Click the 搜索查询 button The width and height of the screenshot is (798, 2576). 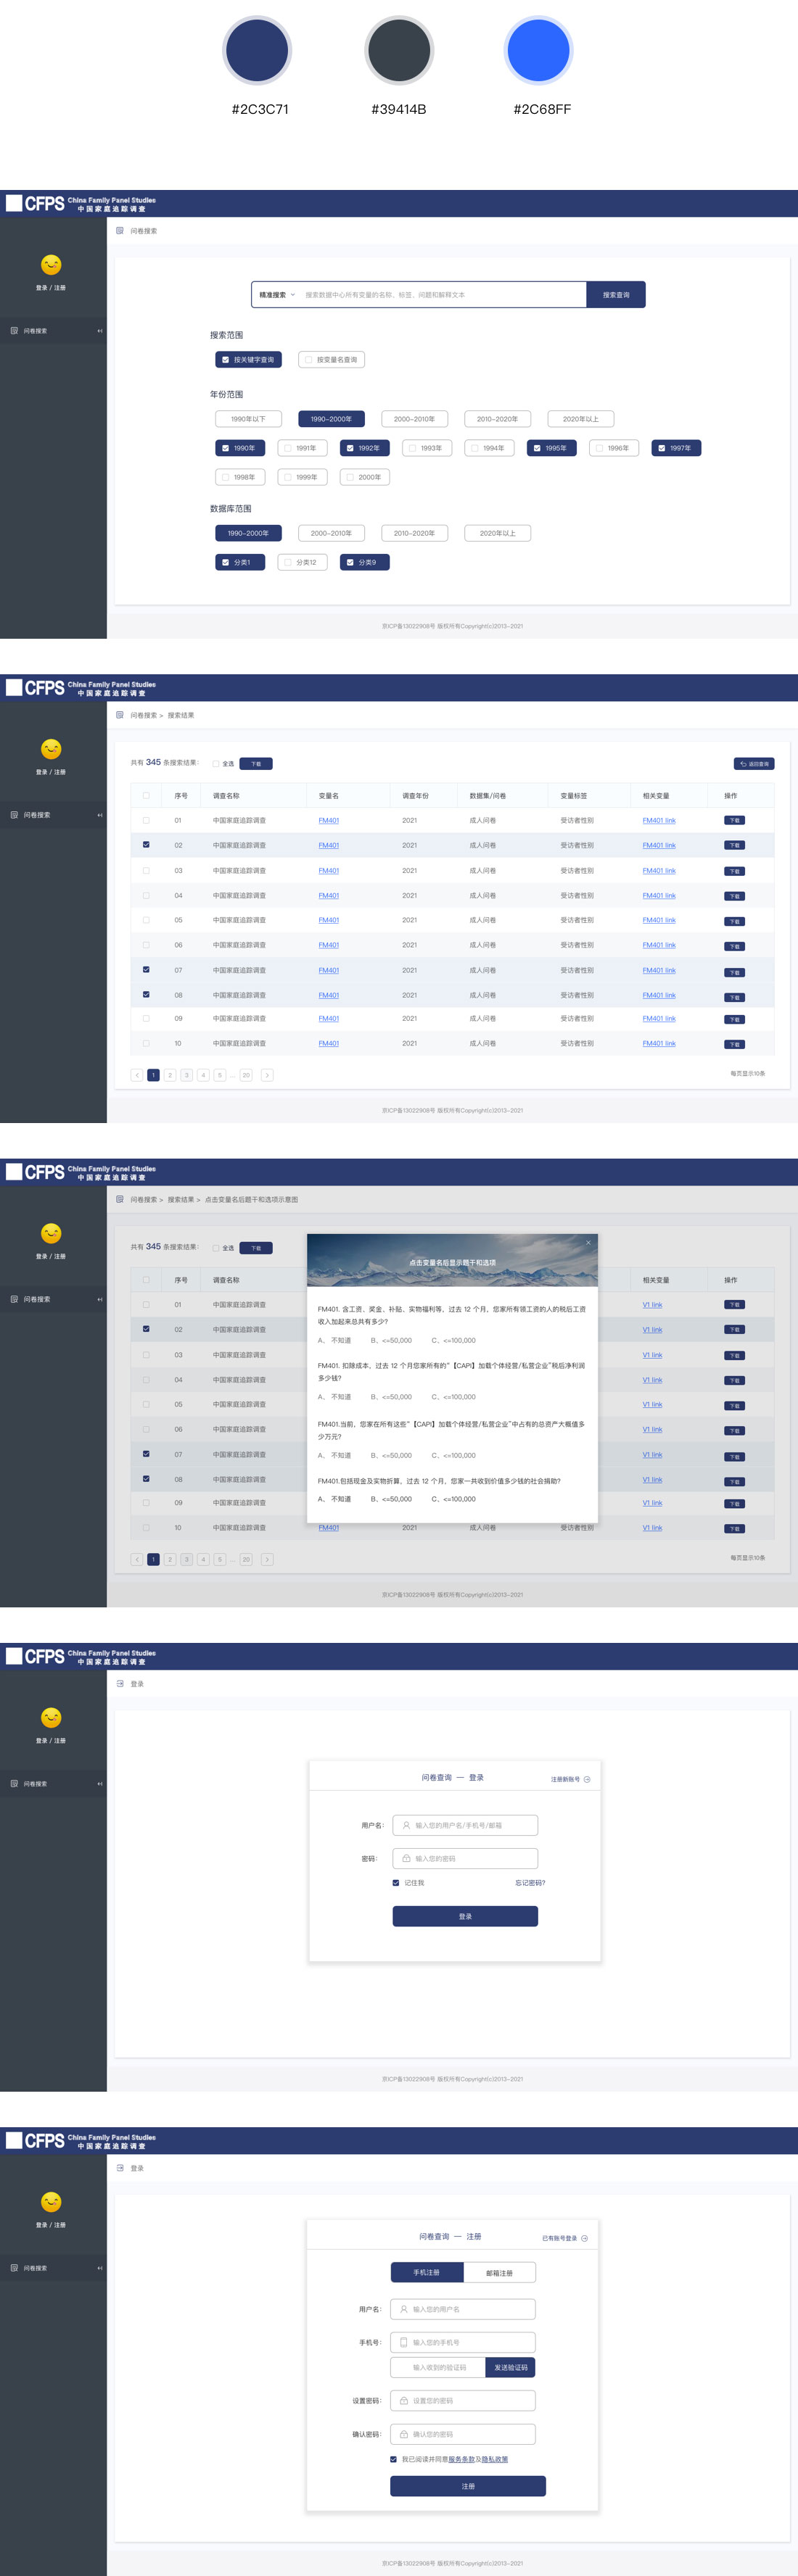615,295
